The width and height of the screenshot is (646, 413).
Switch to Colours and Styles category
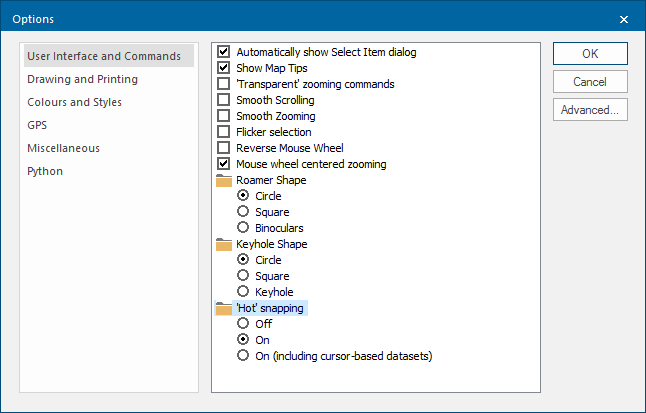[75, 102]
